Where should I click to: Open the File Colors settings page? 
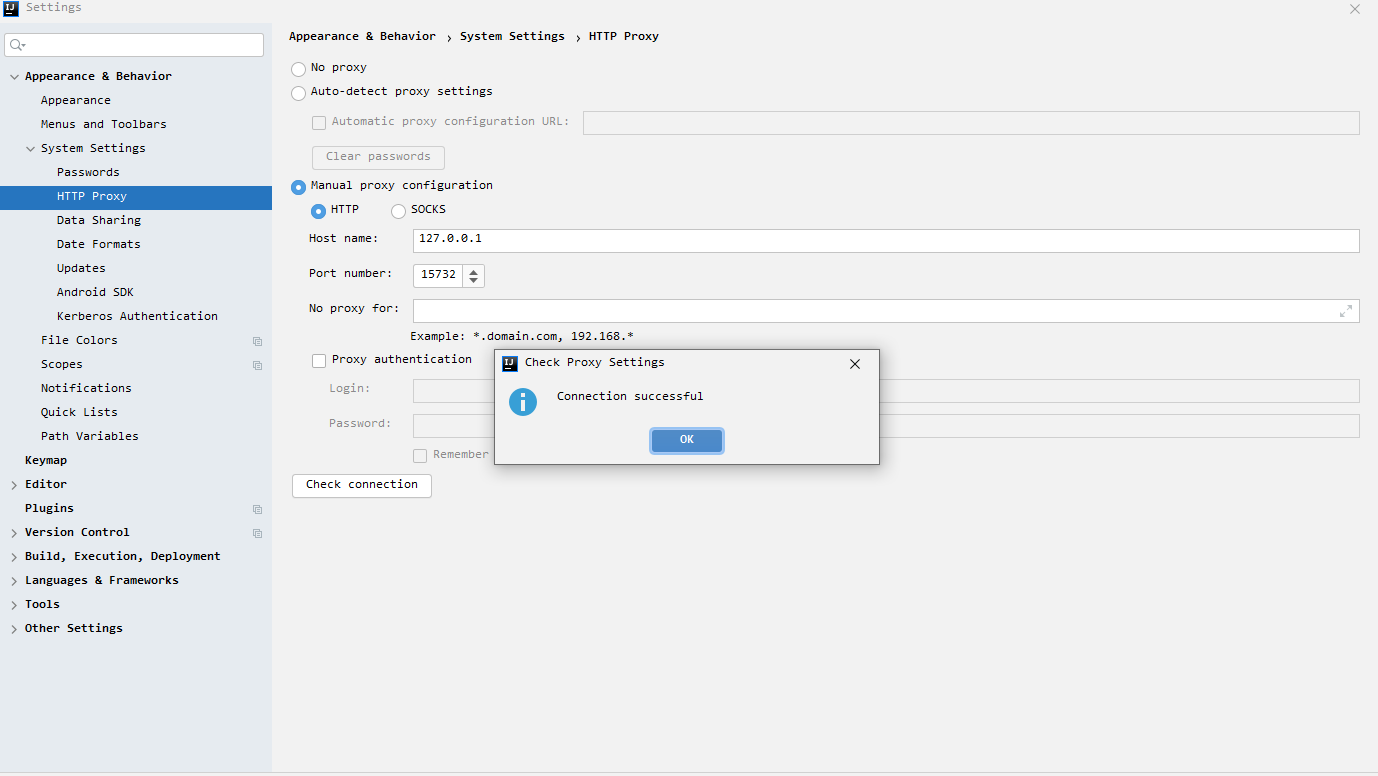coord(79,340)
